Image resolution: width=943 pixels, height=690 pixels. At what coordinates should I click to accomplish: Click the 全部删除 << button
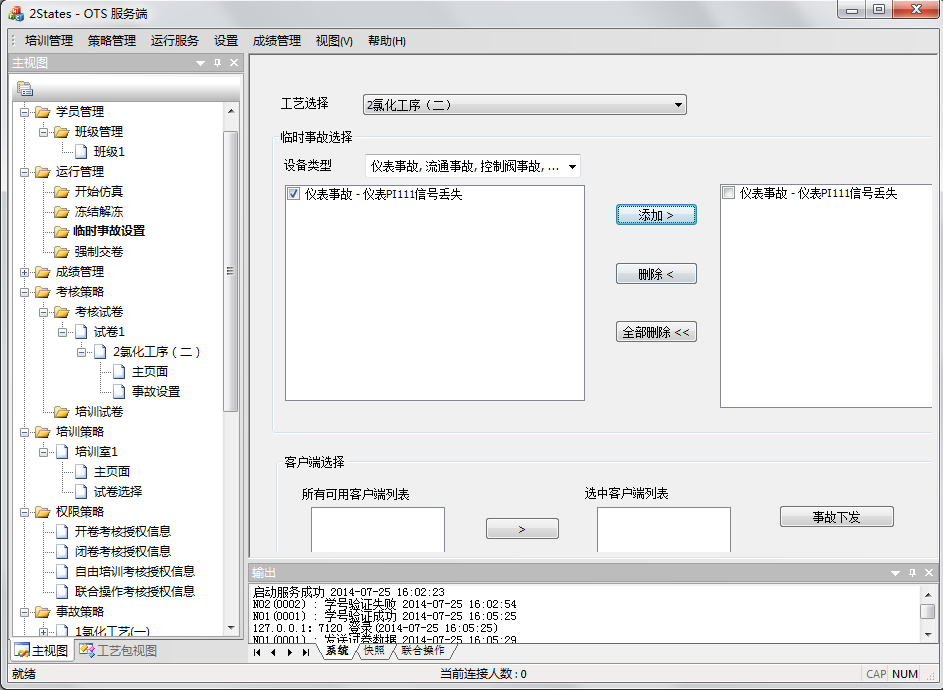click(656, 332)
